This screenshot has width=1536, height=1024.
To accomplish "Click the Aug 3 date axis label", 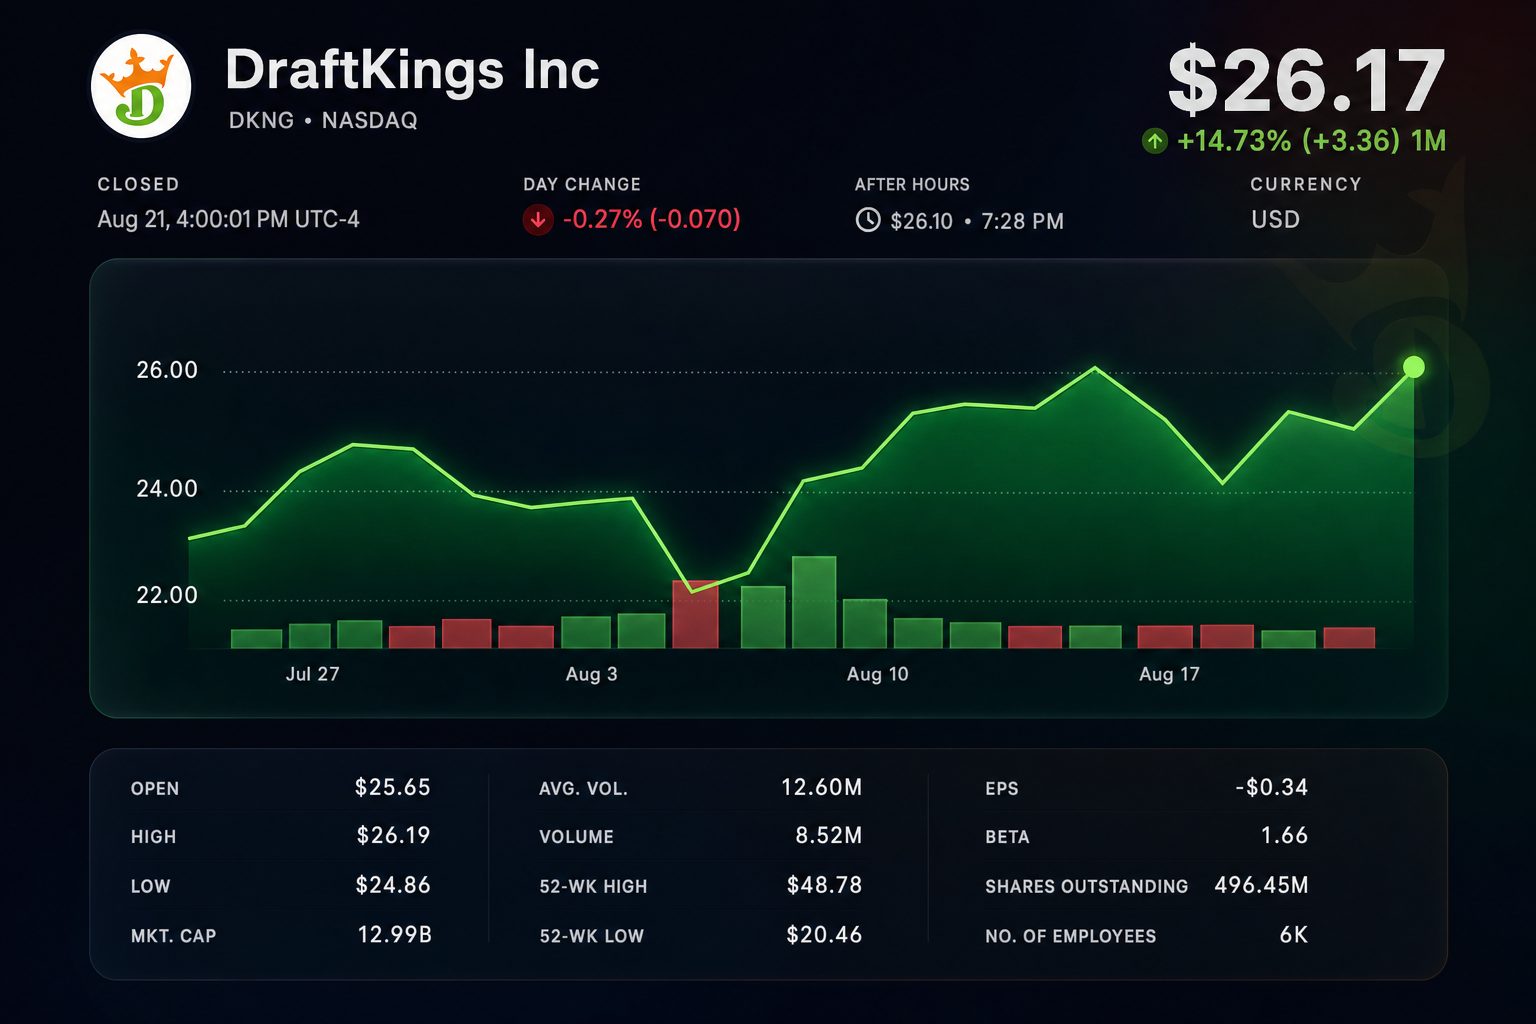I will pyautogui.click(x=591, y=674).
